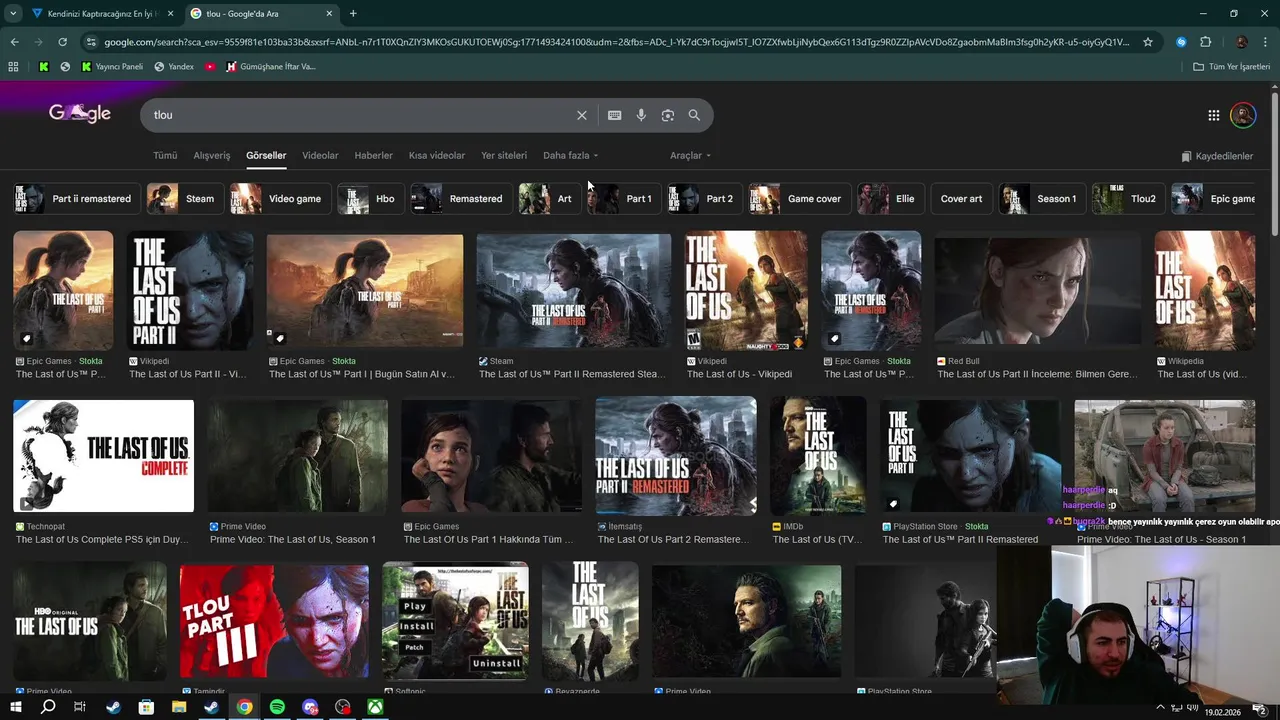This screenshot has width=1280, height=720.
Task: Switch to the 'Tümü' results tab
Action: (165, 156)
